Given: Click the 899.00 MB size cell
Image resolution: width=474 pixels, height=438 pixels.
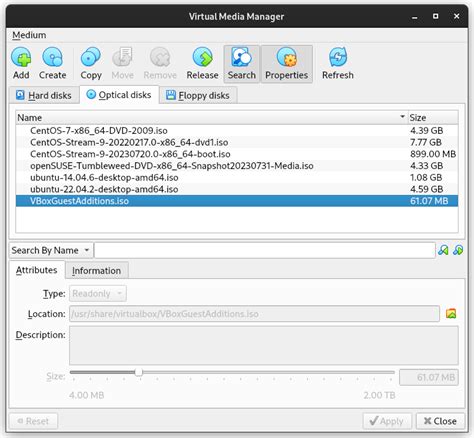Looking at the screenshot, I should [433, 154].
